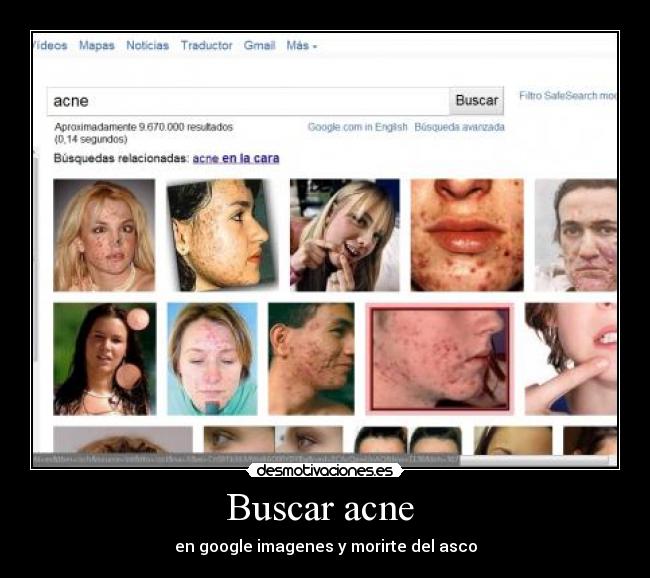
Task: Open thumbnail of person touching chin with finger
Action: pos(571,359)
